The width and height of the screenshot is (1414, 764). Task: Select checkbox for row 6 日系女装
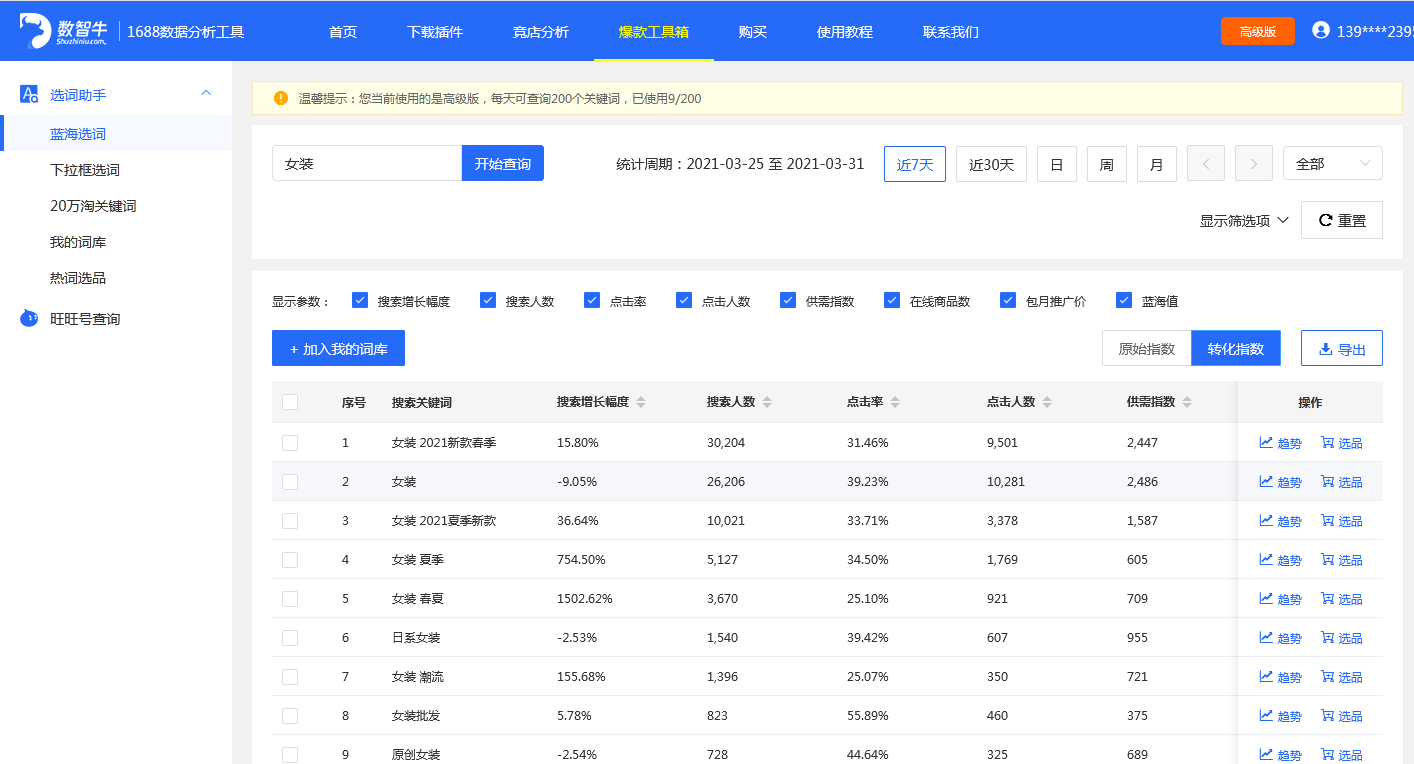coord(290,637)
